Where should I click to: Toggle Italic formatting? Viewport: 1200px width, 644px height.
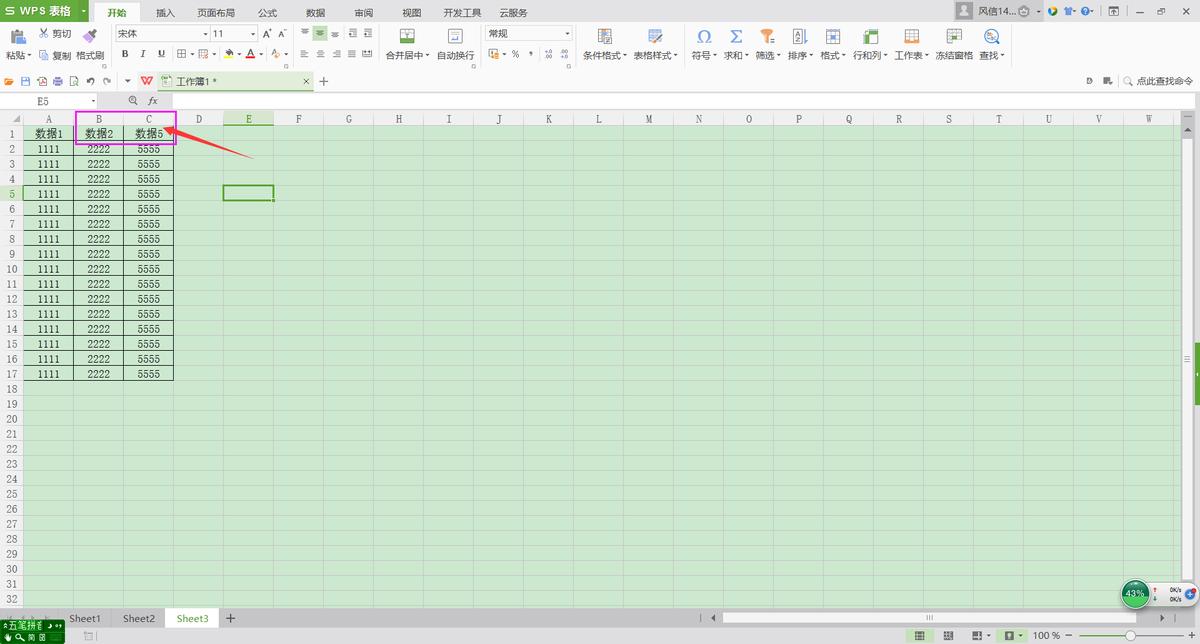click(143, 54)
